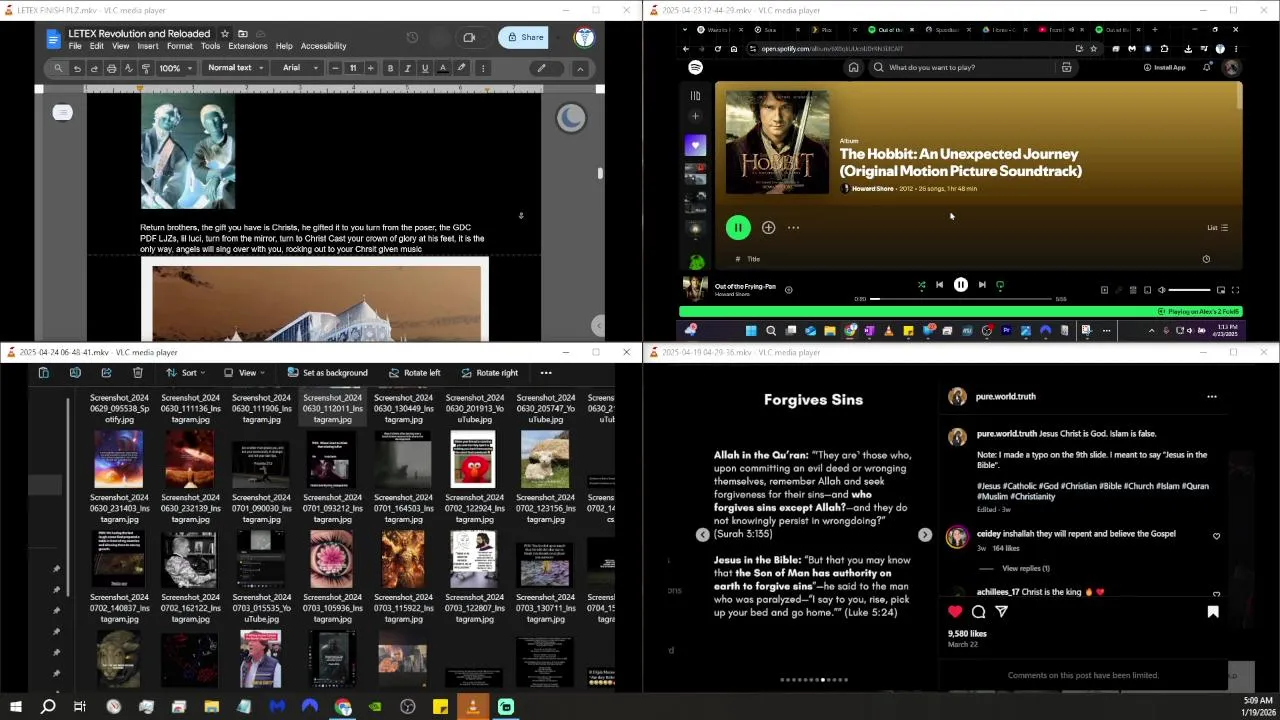Star the LETEX Revolution document
This screenshot has height=720, width=1280.
tap(225, 34)
